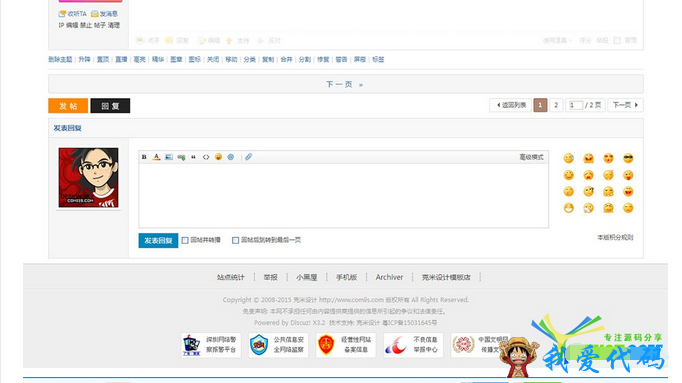Insert the sad frowning emoji
This screenshot has height=383, width=682.
[588, 175]
